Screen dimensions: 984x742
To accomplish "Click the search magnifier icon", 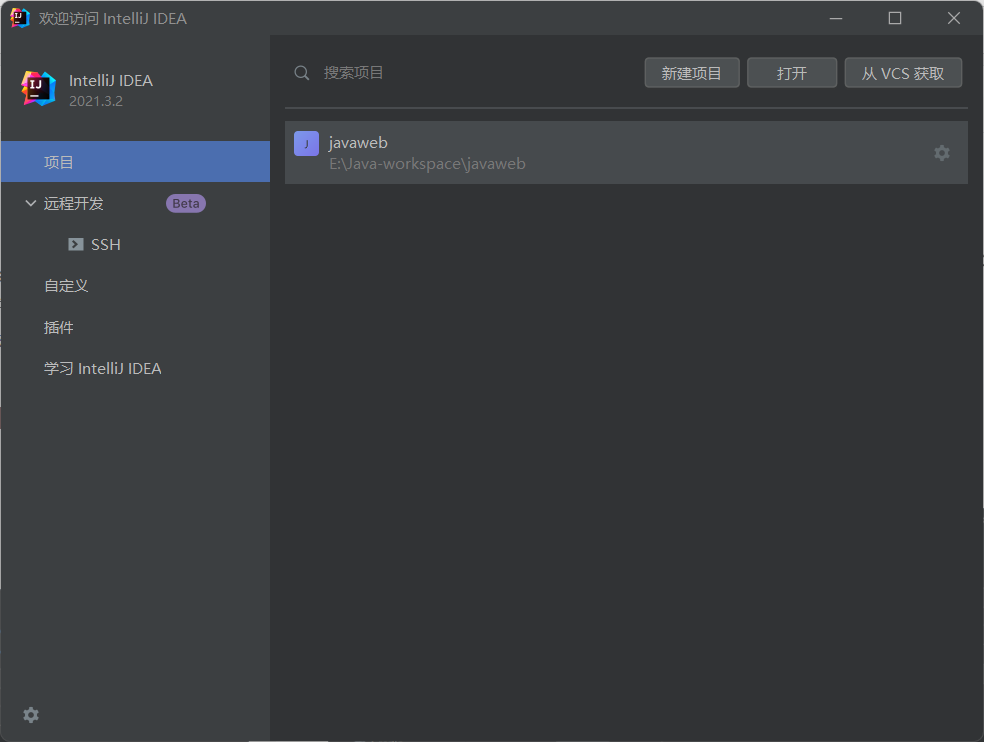I will [302, 73].
